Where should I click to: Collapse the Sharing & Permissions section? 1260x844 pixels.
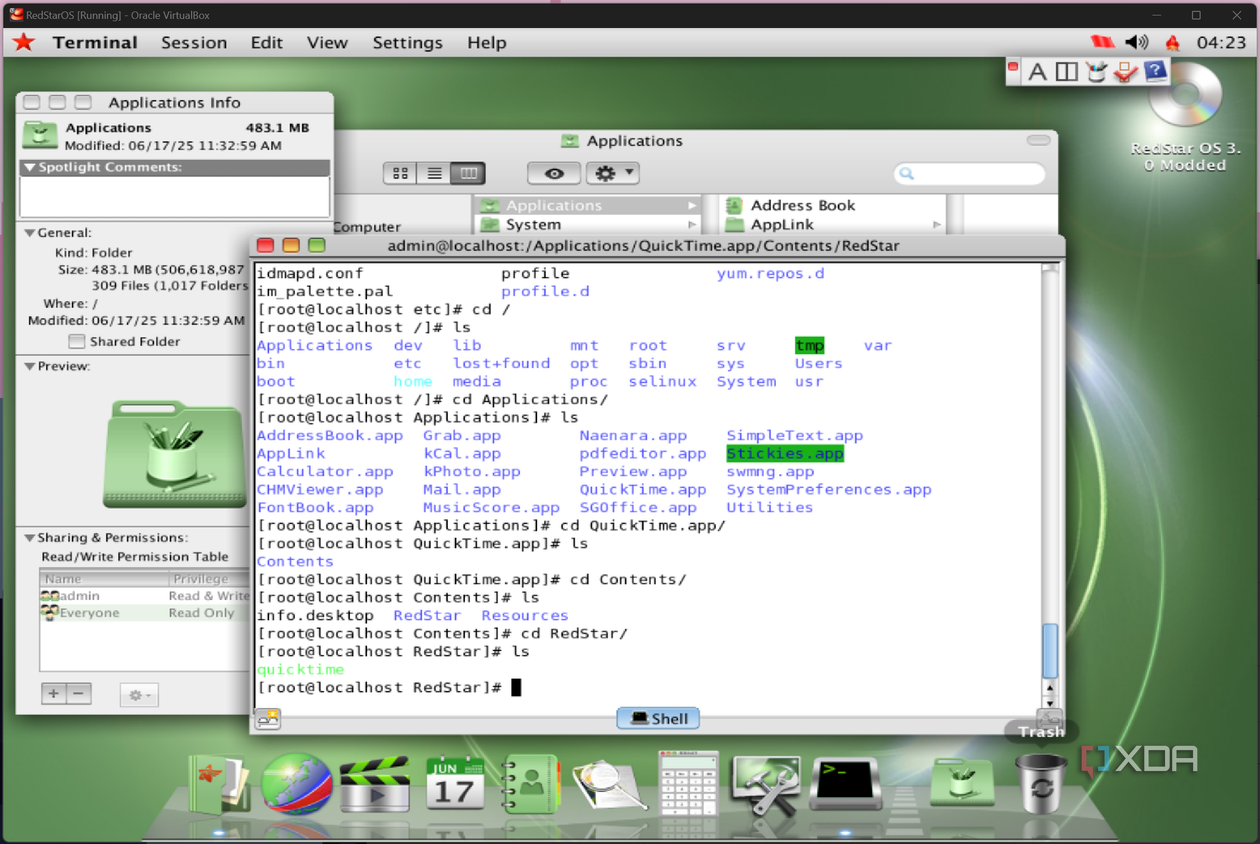pos(30,538)
